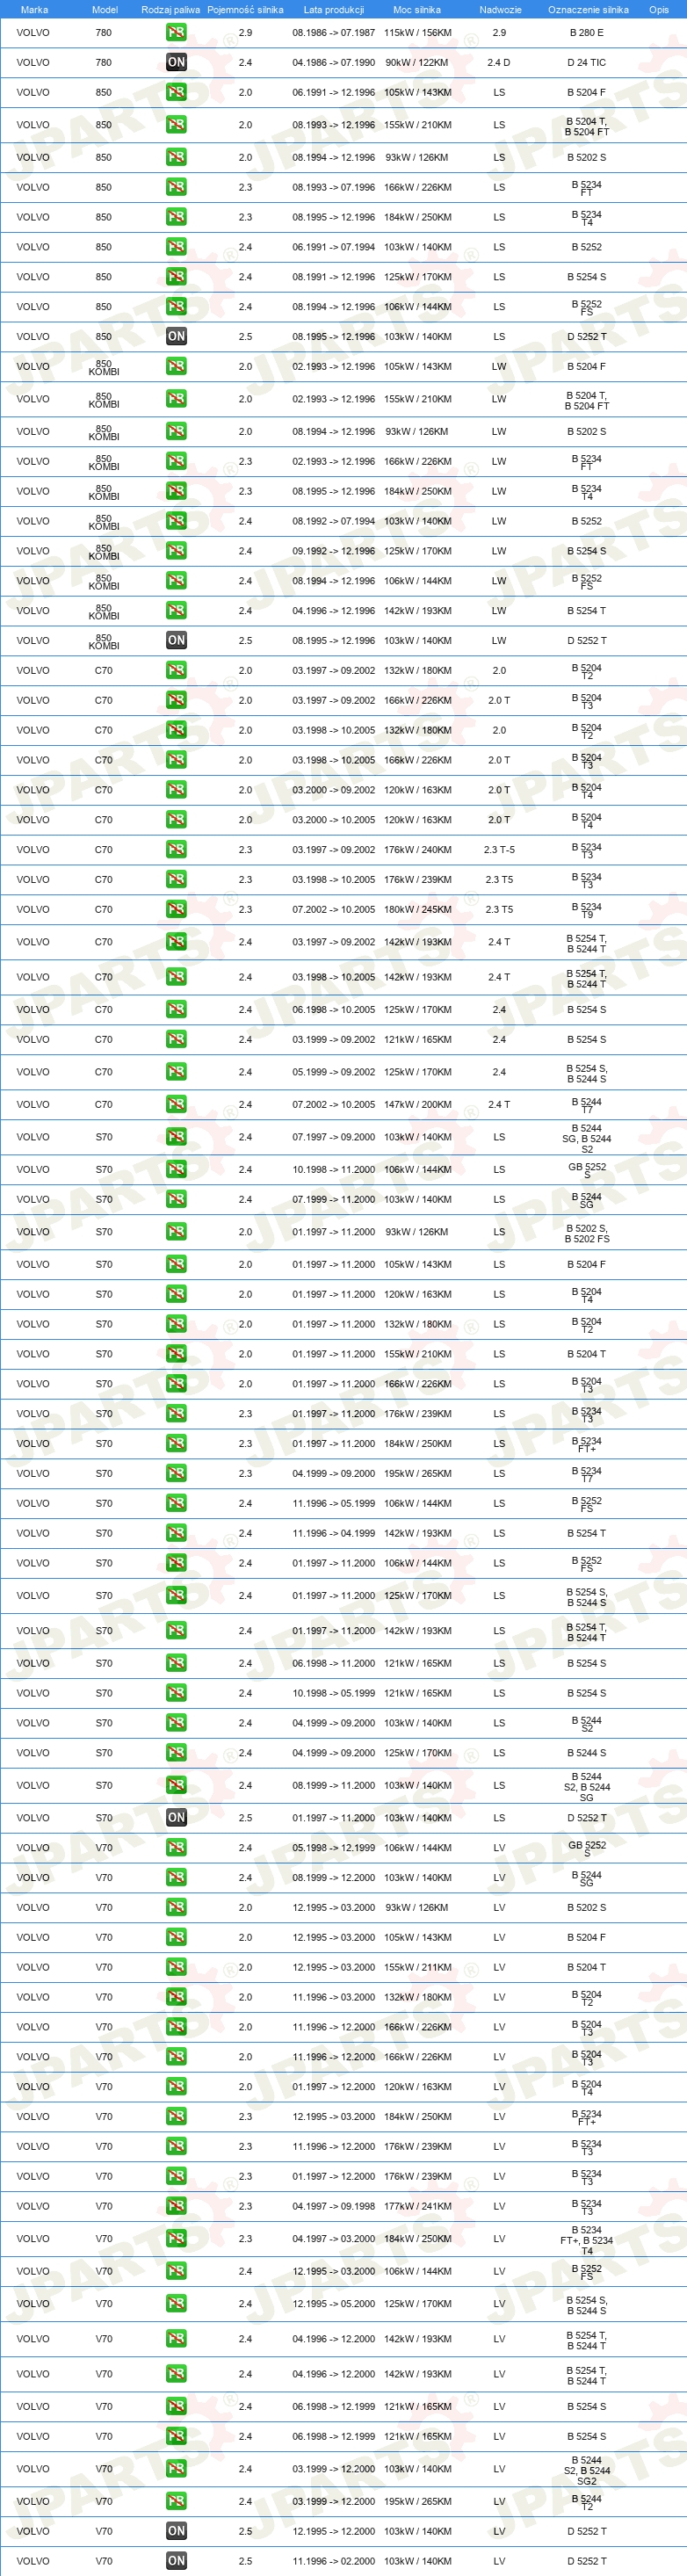
Task: Click the Marka column header
Action: point(34,9)
